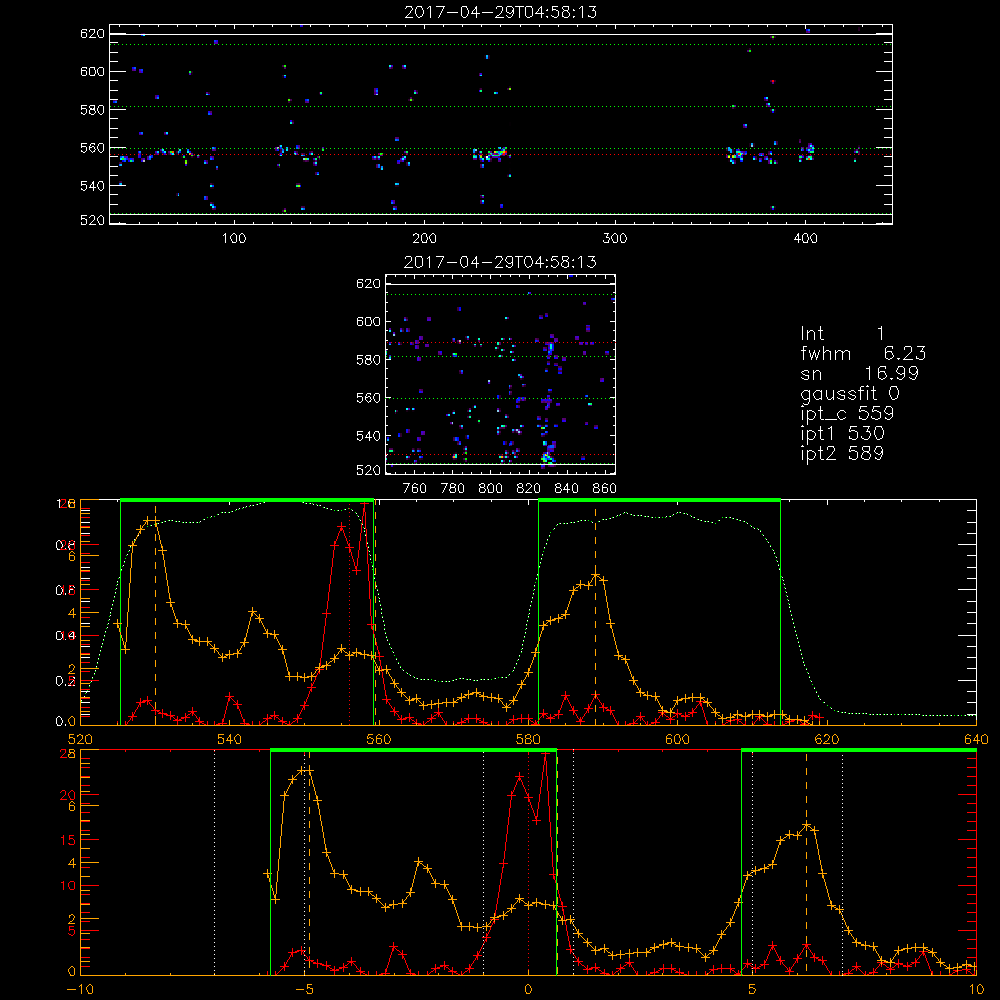
Task: Select the 'Int 1' readout line
Action: [842, 334]
